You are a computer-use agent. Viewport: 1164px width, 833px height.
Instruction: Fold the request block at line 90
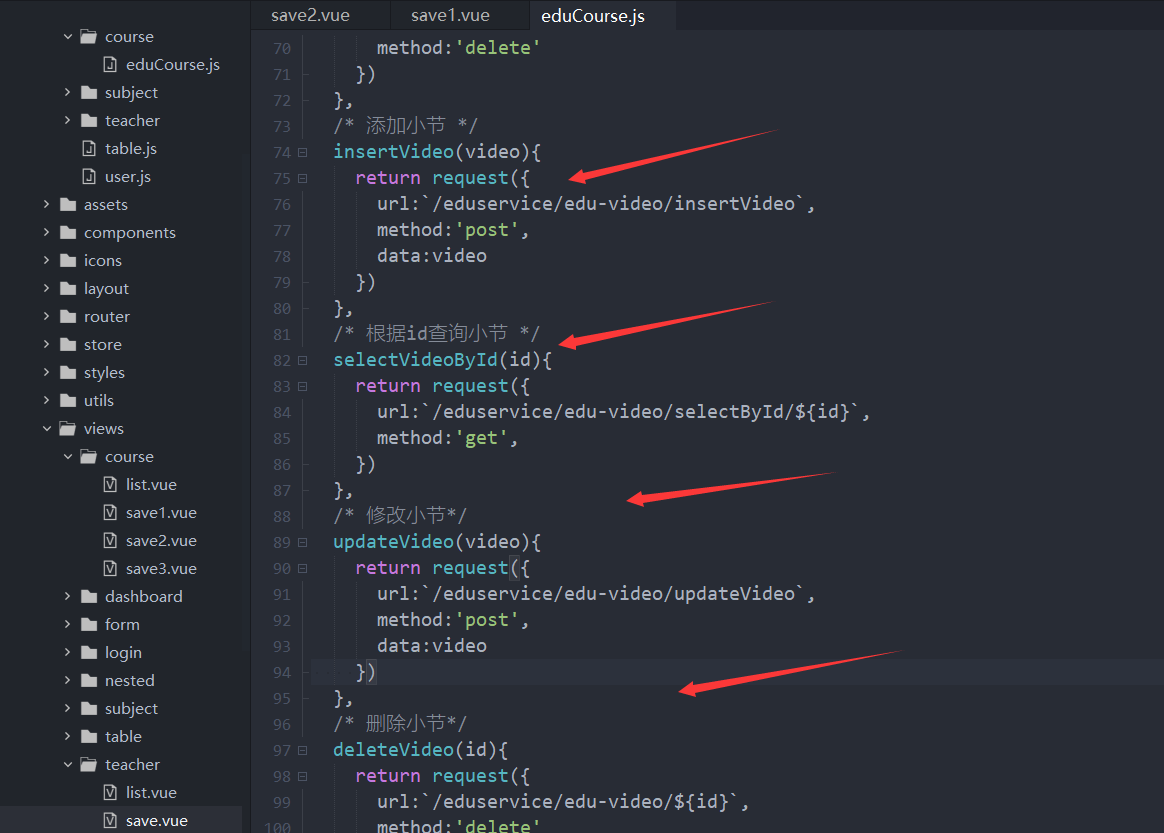pyautogui.click(x=303, y=568)
